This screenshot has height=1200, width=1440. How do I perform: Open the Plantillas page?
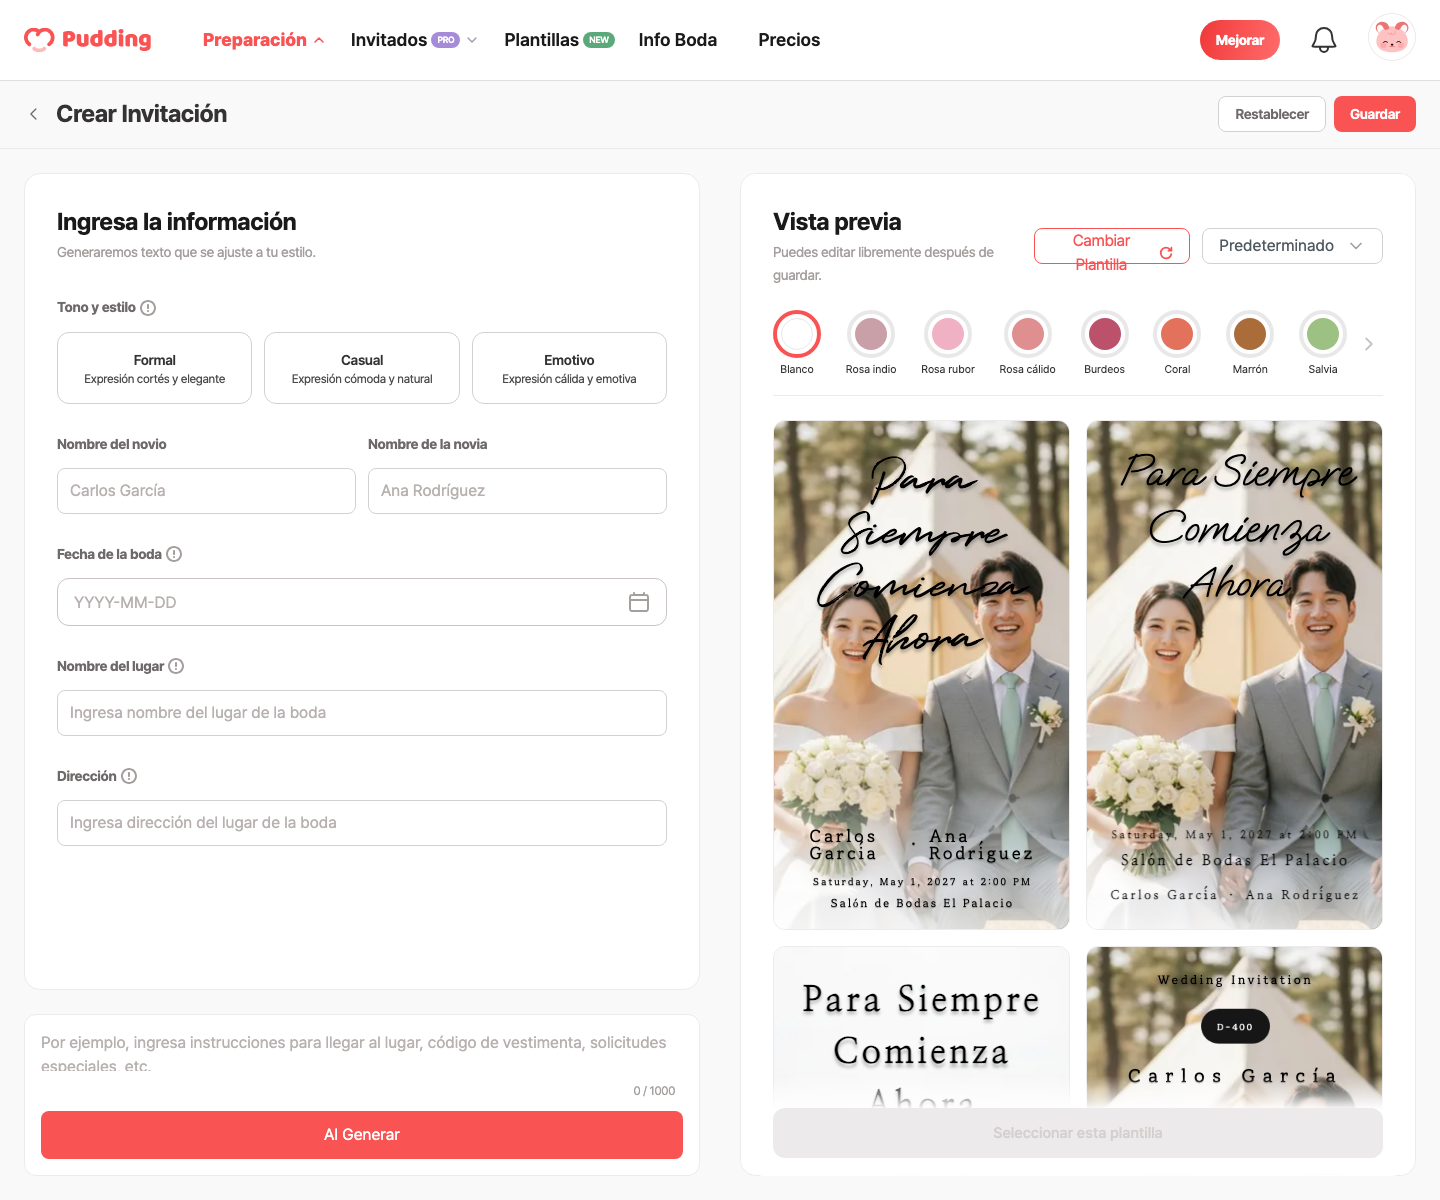tap(559, 40)
